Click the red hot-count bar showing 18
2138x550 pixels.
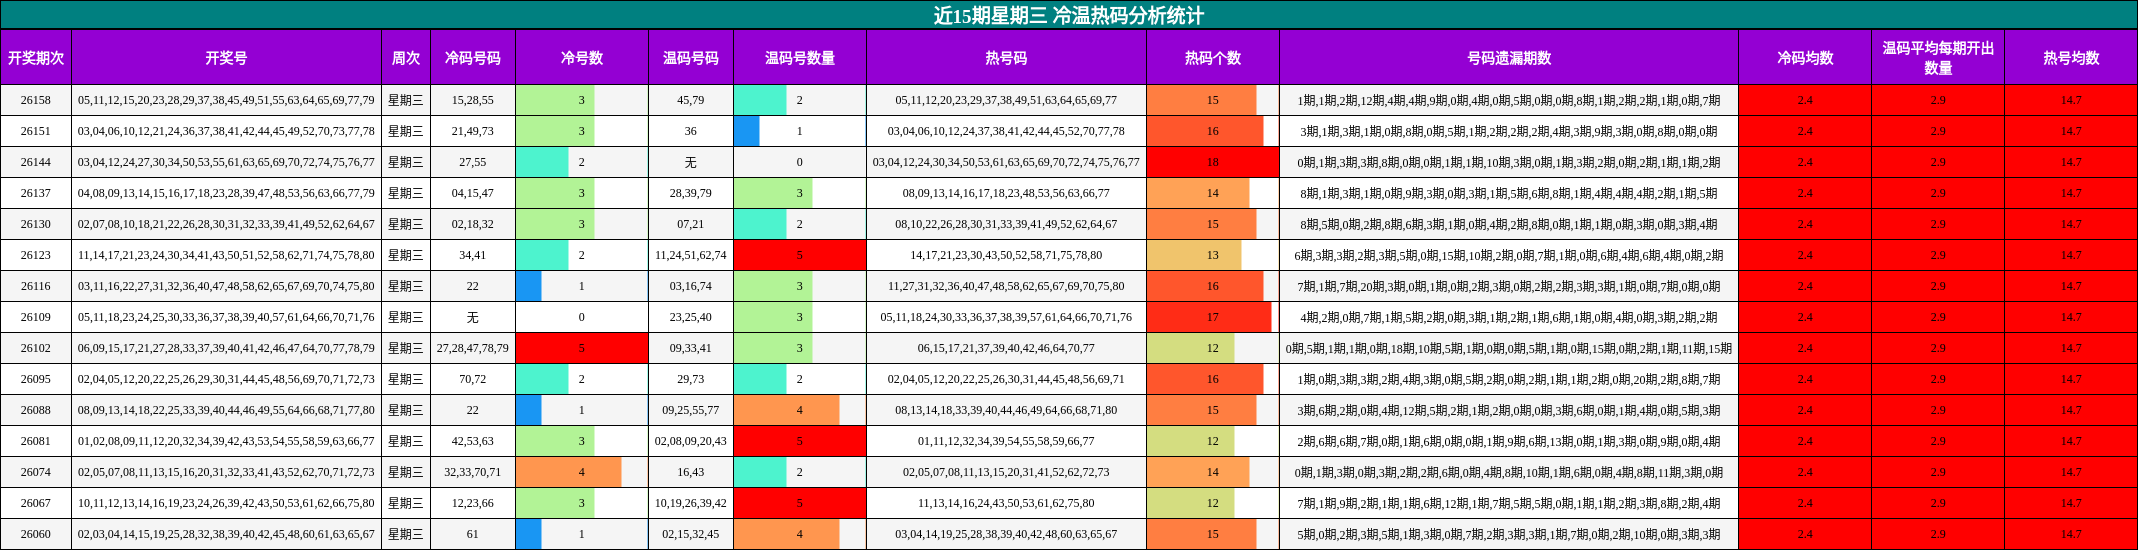click(1213, 162)
